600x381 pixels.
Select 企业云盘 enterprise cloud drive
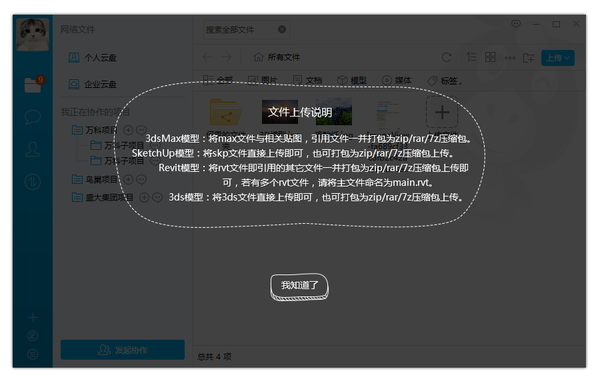[92, 84]
